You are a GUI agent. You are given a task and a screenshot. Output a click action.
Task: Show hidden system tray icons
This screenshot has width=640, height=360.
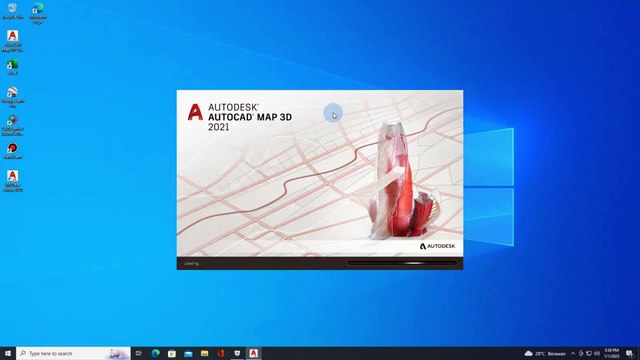pyautogui.click(x=573, y=353)
